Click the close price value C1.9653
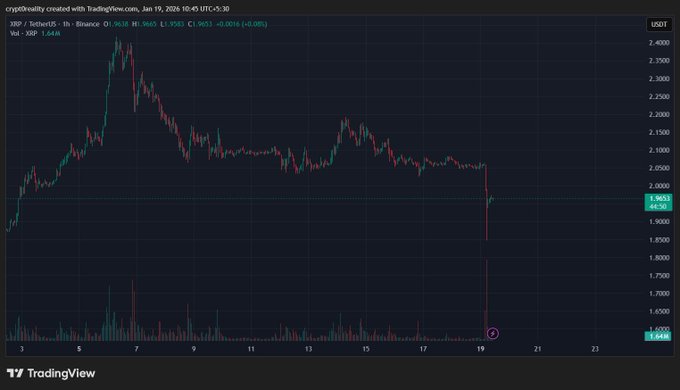Viewport: 680px width, 390px height. pos(200,24)
